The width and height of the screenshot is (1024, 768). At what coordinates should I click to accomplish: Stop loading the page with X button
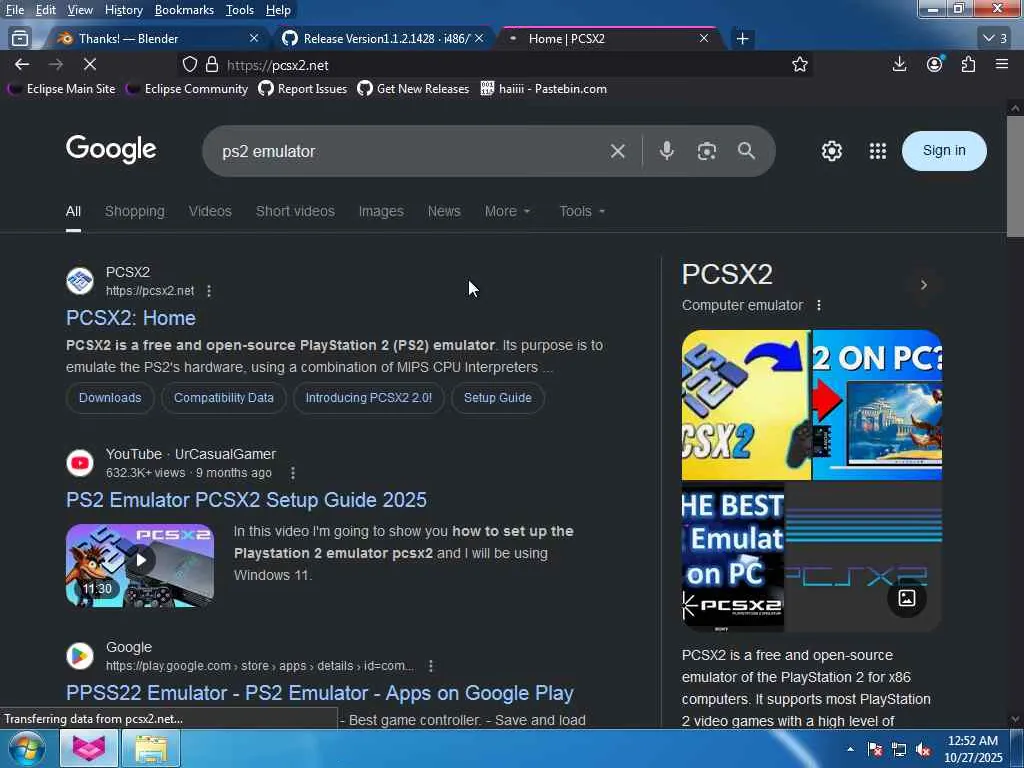89,64
